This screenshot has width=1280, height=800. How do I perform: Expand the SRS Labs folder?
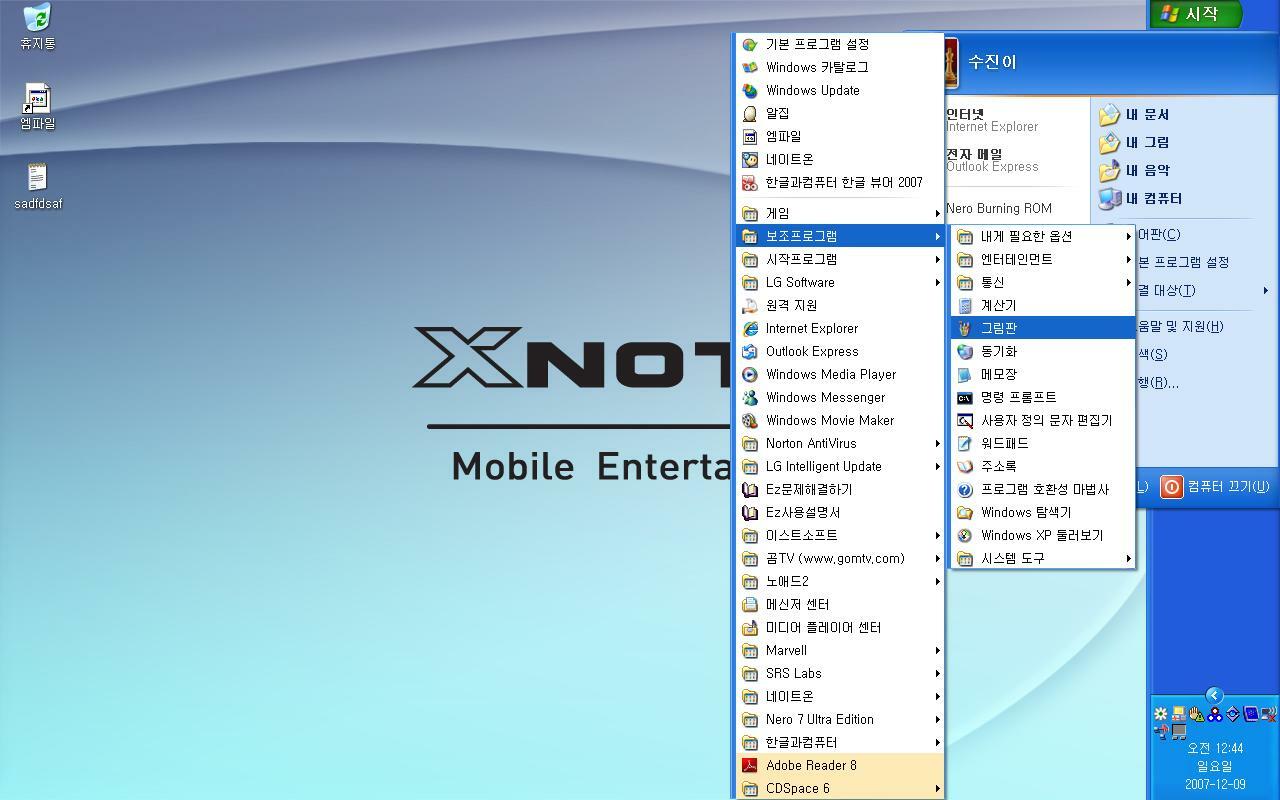[x=840, y=673]
